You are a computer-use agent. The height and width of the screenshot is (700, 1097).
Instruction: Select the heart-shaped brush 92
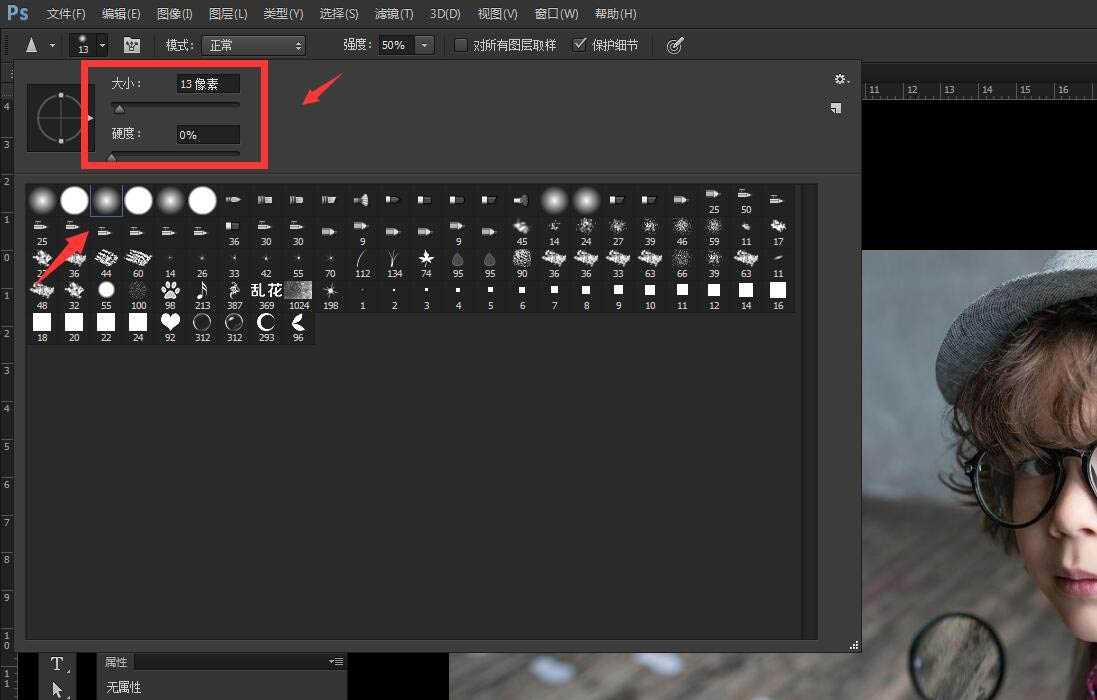click(170, 328)
